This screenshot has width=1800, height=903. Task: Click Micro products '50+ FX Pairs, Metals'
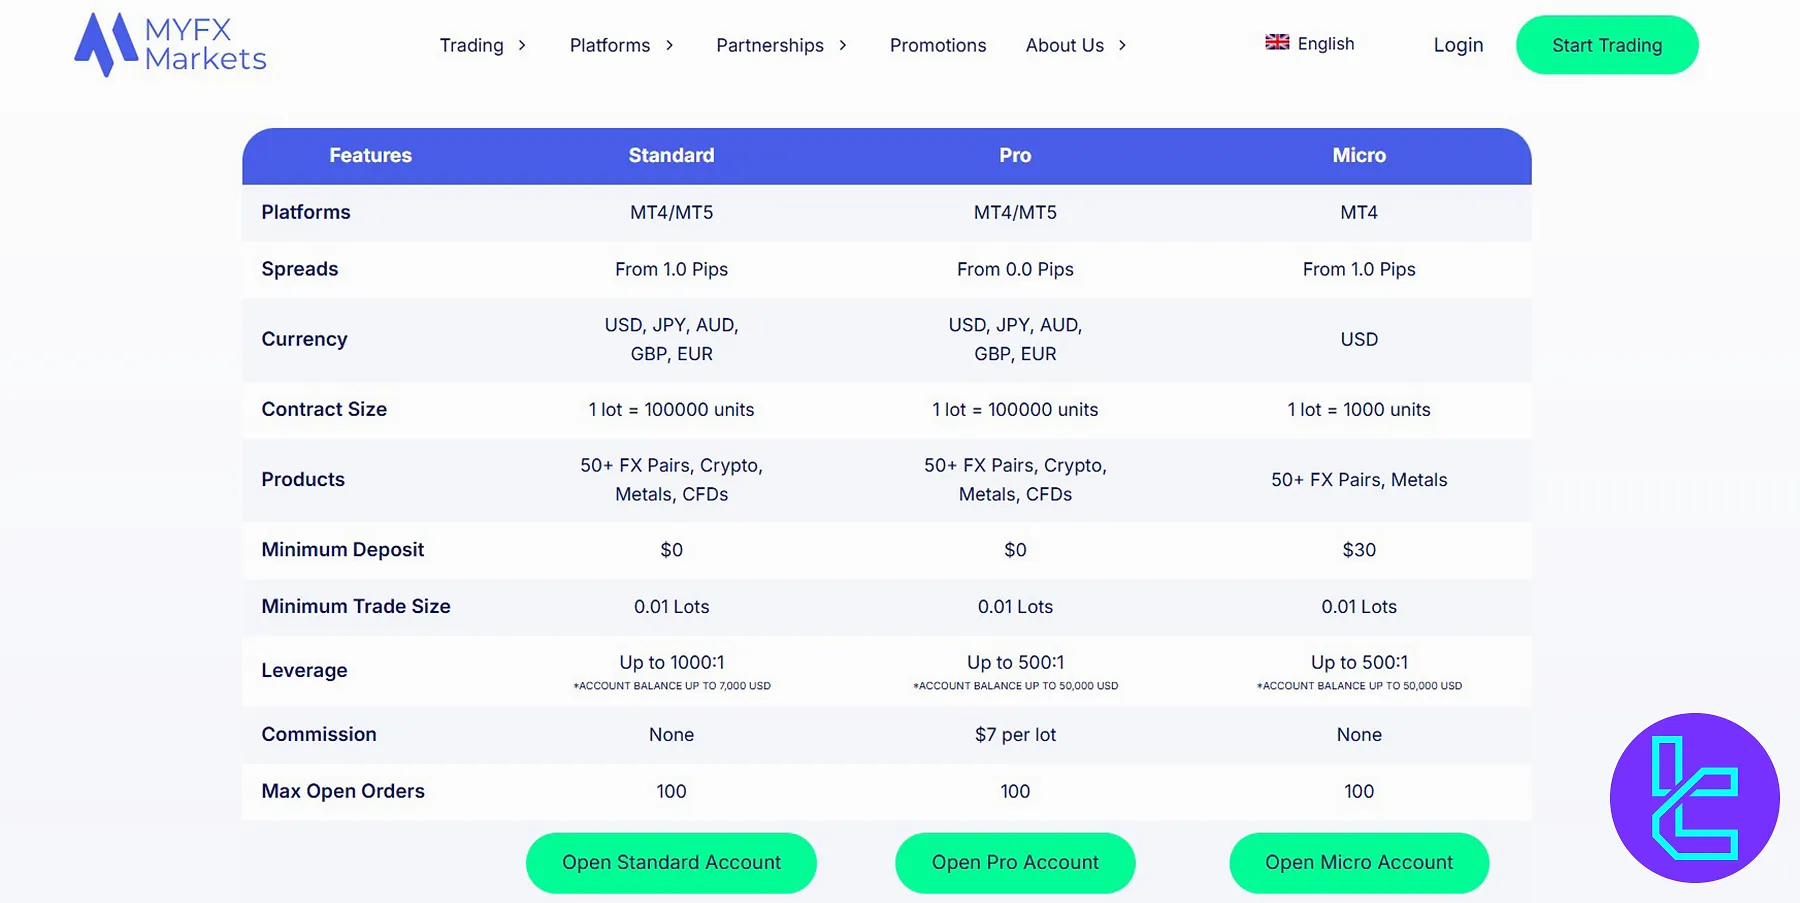pos(1359,479)
